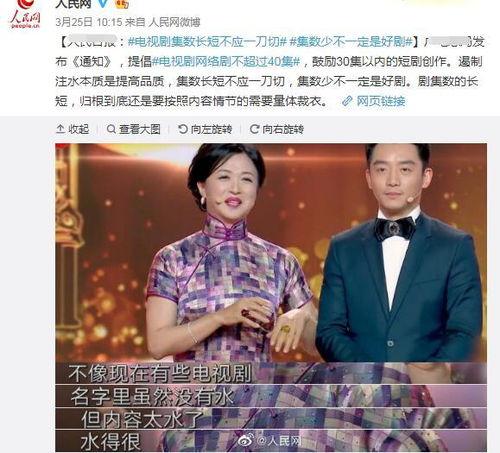The width and height of the screenshot is (500, 453).
Task: Click the chain link icon before 网页链接
Action: click(x=347, y=101)
